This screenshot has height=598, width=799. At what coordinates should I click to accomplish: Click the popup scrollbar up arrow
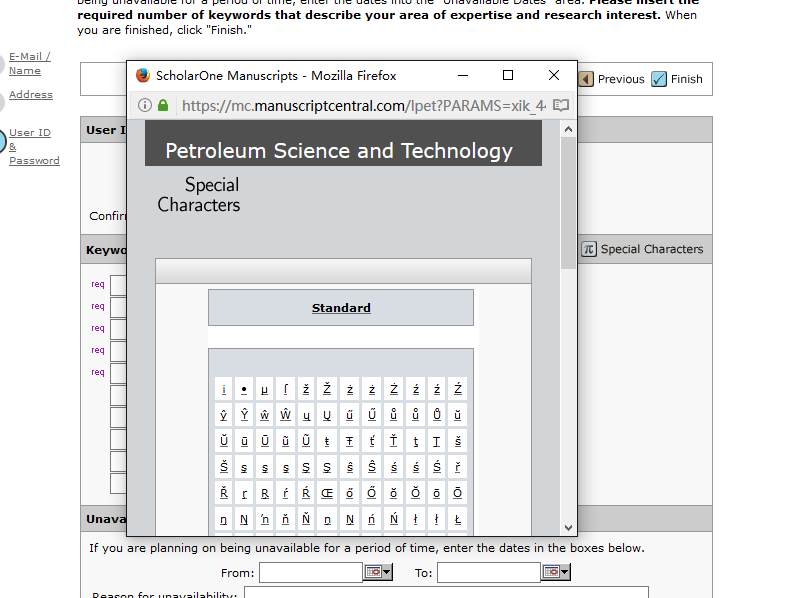coord(569,129)
